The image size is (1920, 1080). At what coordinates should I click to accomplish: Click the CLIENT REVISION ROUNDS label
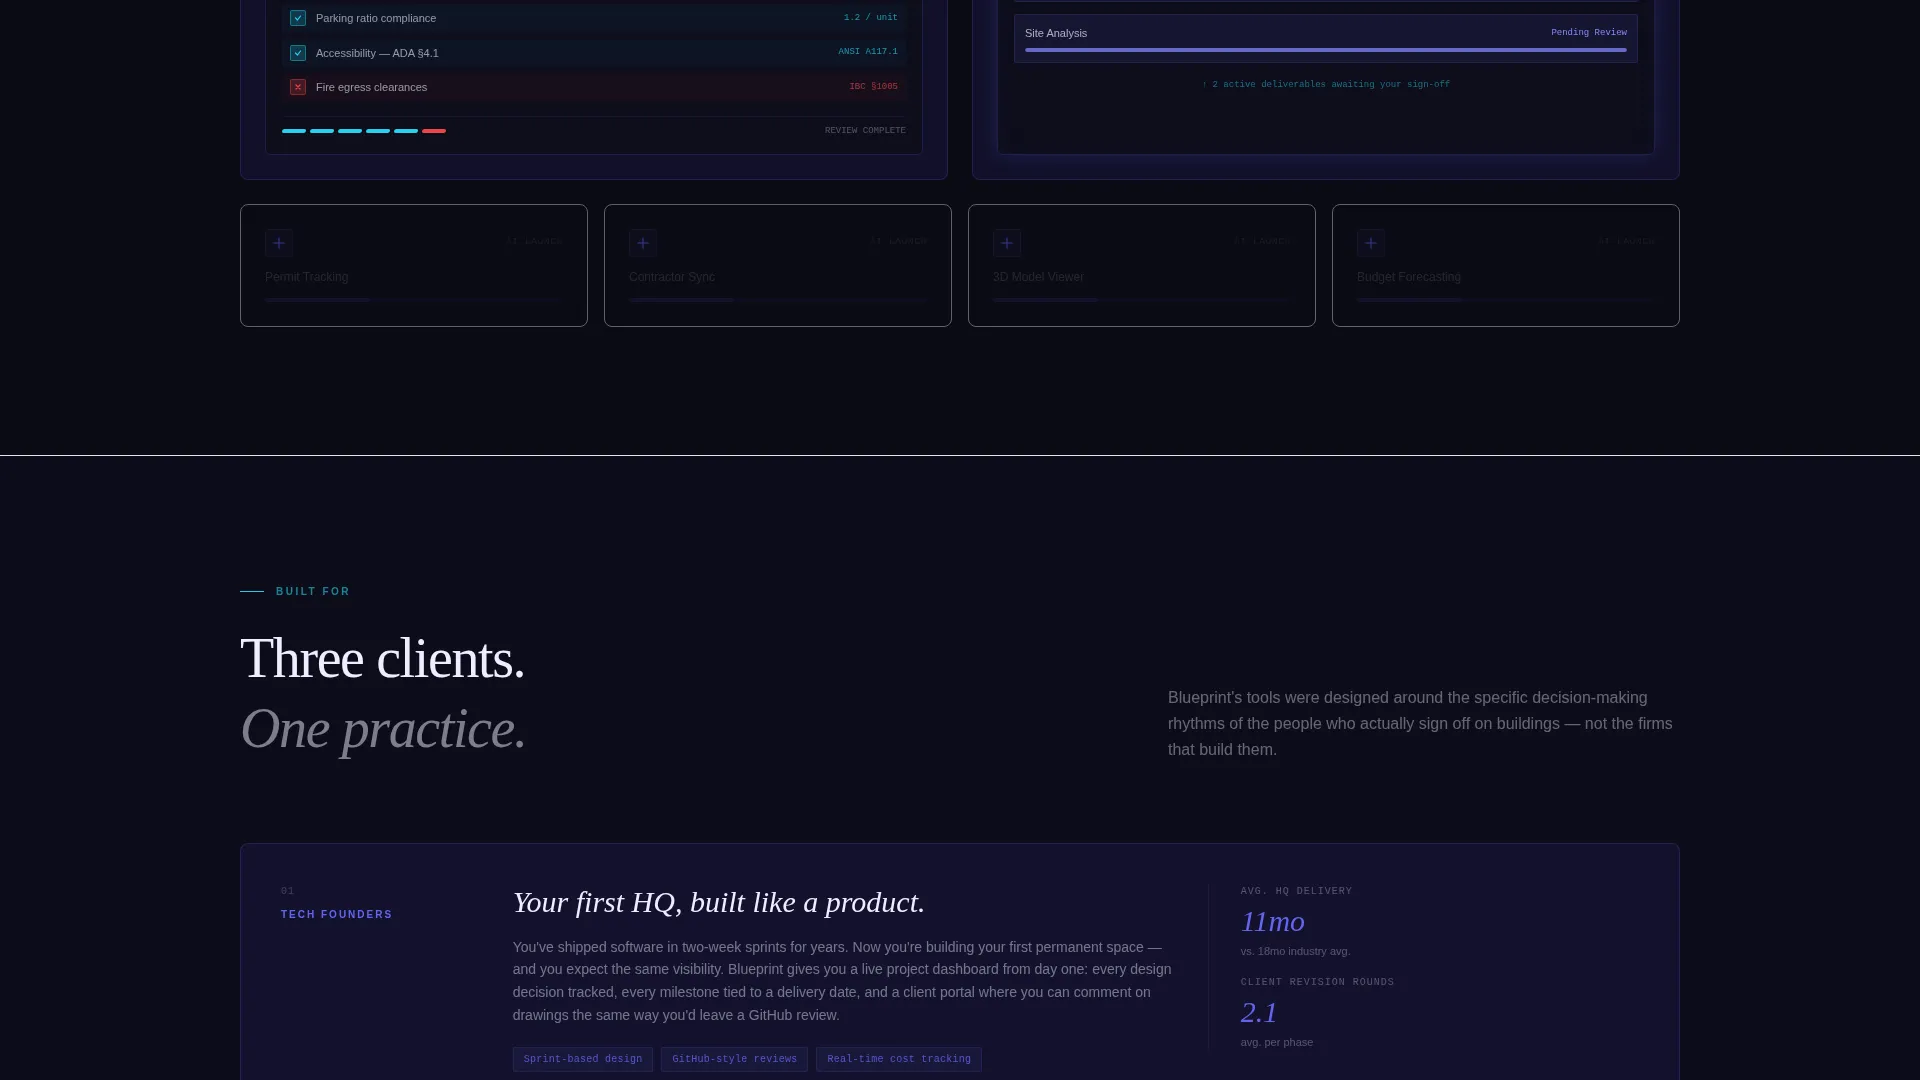click(x=1318, y=982)
